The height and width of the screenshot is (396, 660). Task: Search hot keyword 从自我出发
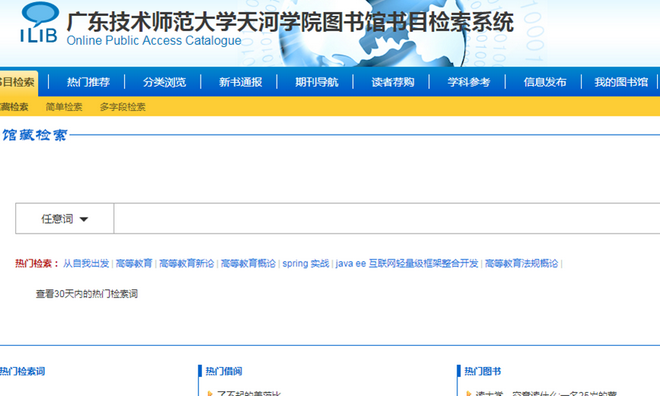(86, 263)
